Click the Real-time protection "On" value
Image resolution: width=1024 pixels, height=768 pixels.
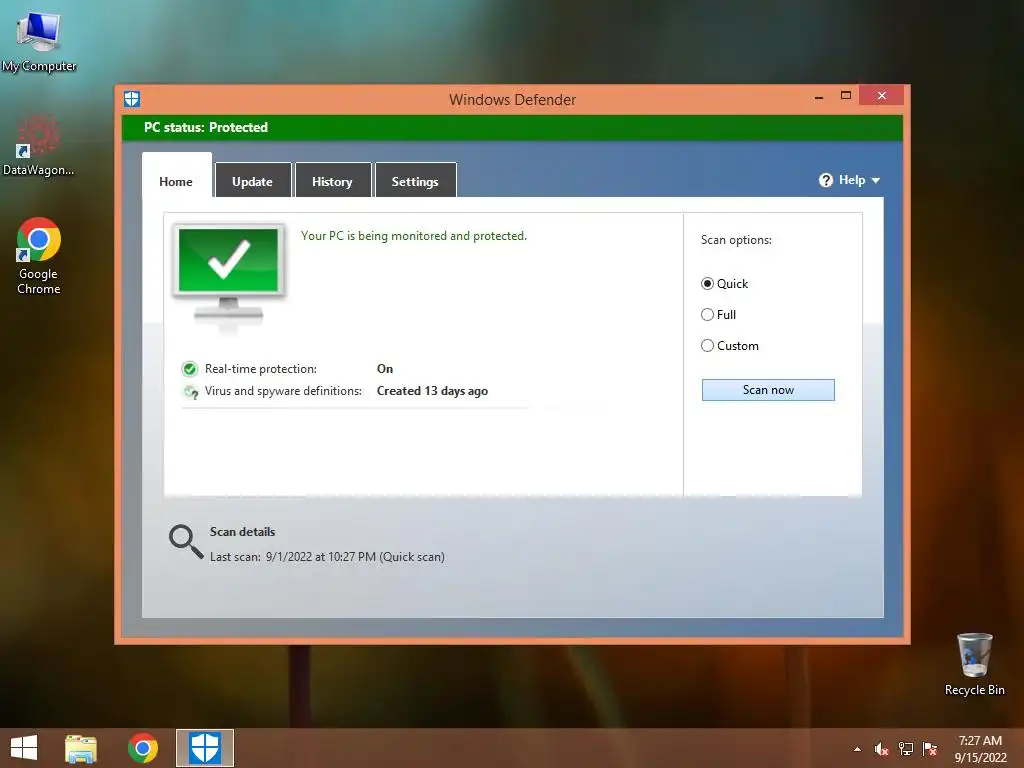(x=385, y=369)
